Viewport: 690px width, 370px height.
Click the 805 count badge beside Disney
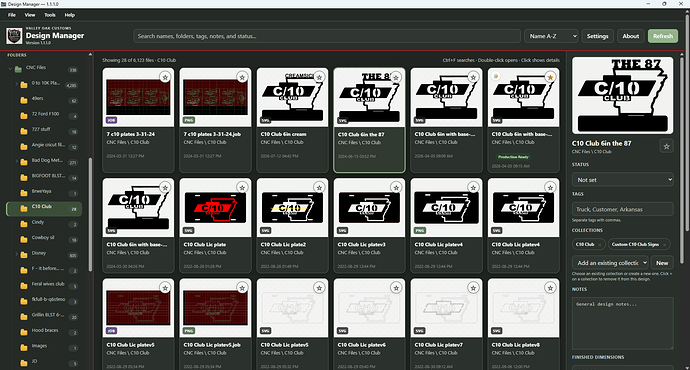pos(73,256)
